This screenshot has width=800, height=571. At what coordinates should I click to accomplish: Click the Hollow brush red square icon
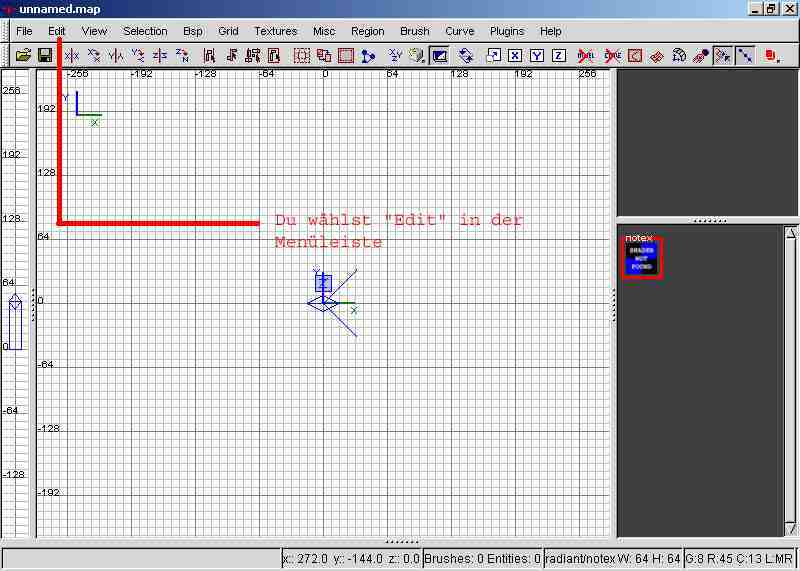point(346,56)
